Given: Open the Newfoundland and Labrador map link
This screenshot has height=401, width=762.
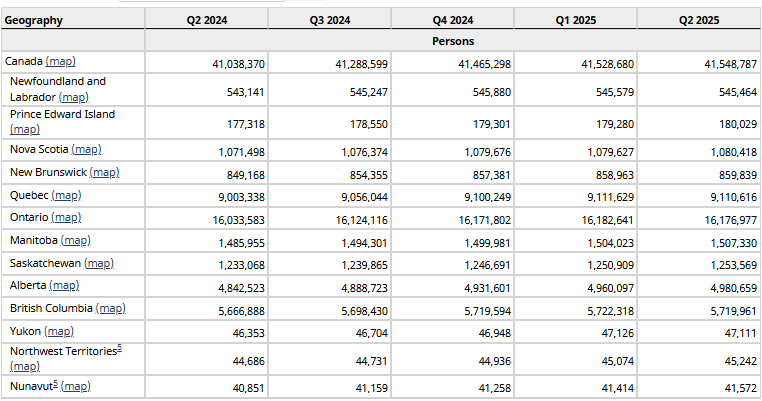Looking at the screenshot, I should click(73, 97).
